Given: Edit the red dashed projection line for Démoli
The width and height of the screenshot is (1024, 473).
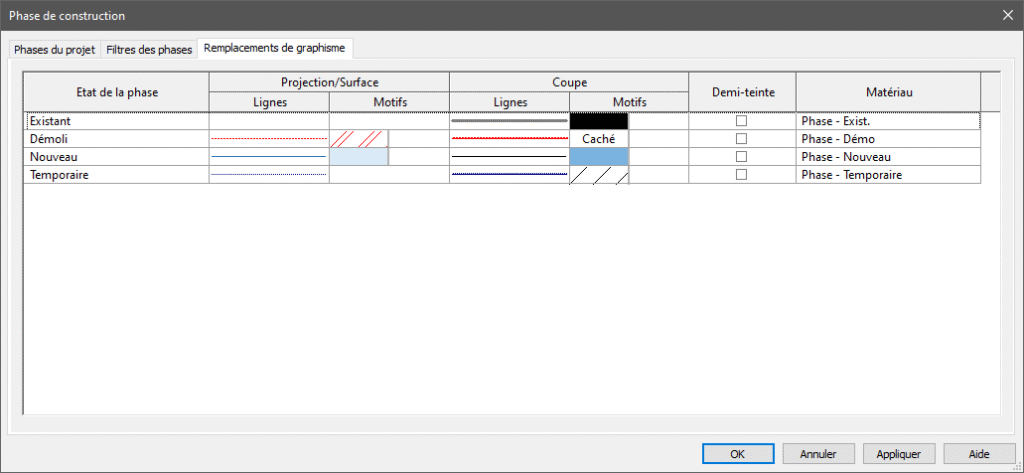Looking at the screenshot, I should pyautogui.click(x=268, y=139).
